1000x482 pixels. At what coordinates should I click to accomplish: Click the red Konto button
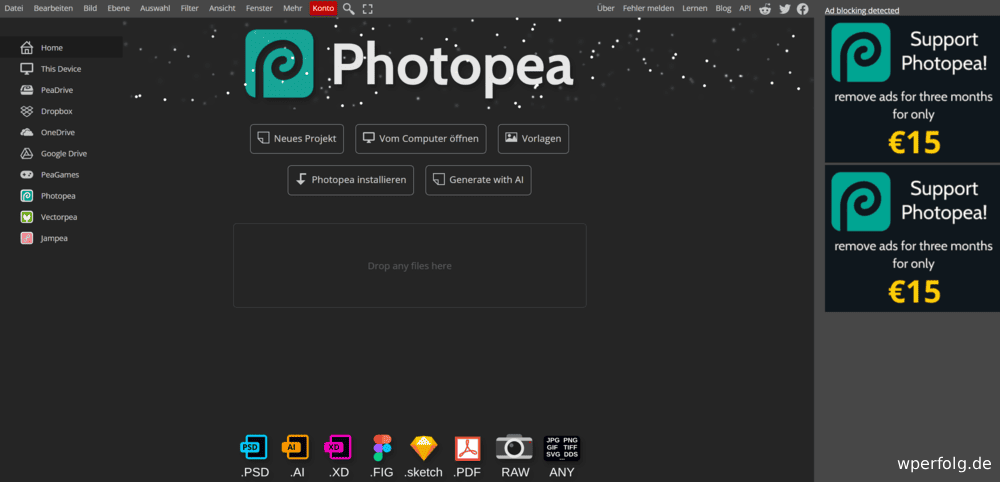point(323,8)
